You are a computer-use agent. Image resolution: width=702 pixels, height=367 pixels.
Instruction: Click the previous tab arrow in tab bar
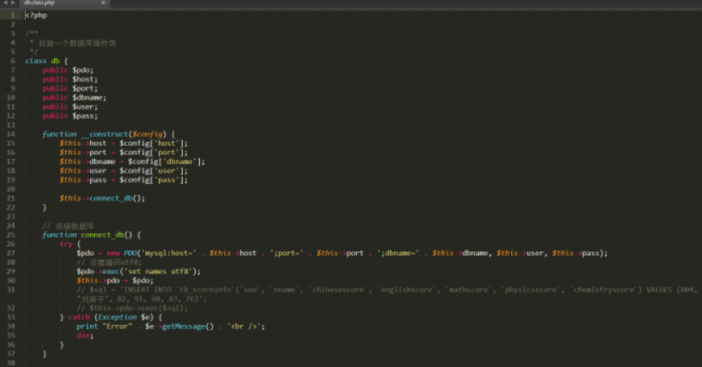5,3
